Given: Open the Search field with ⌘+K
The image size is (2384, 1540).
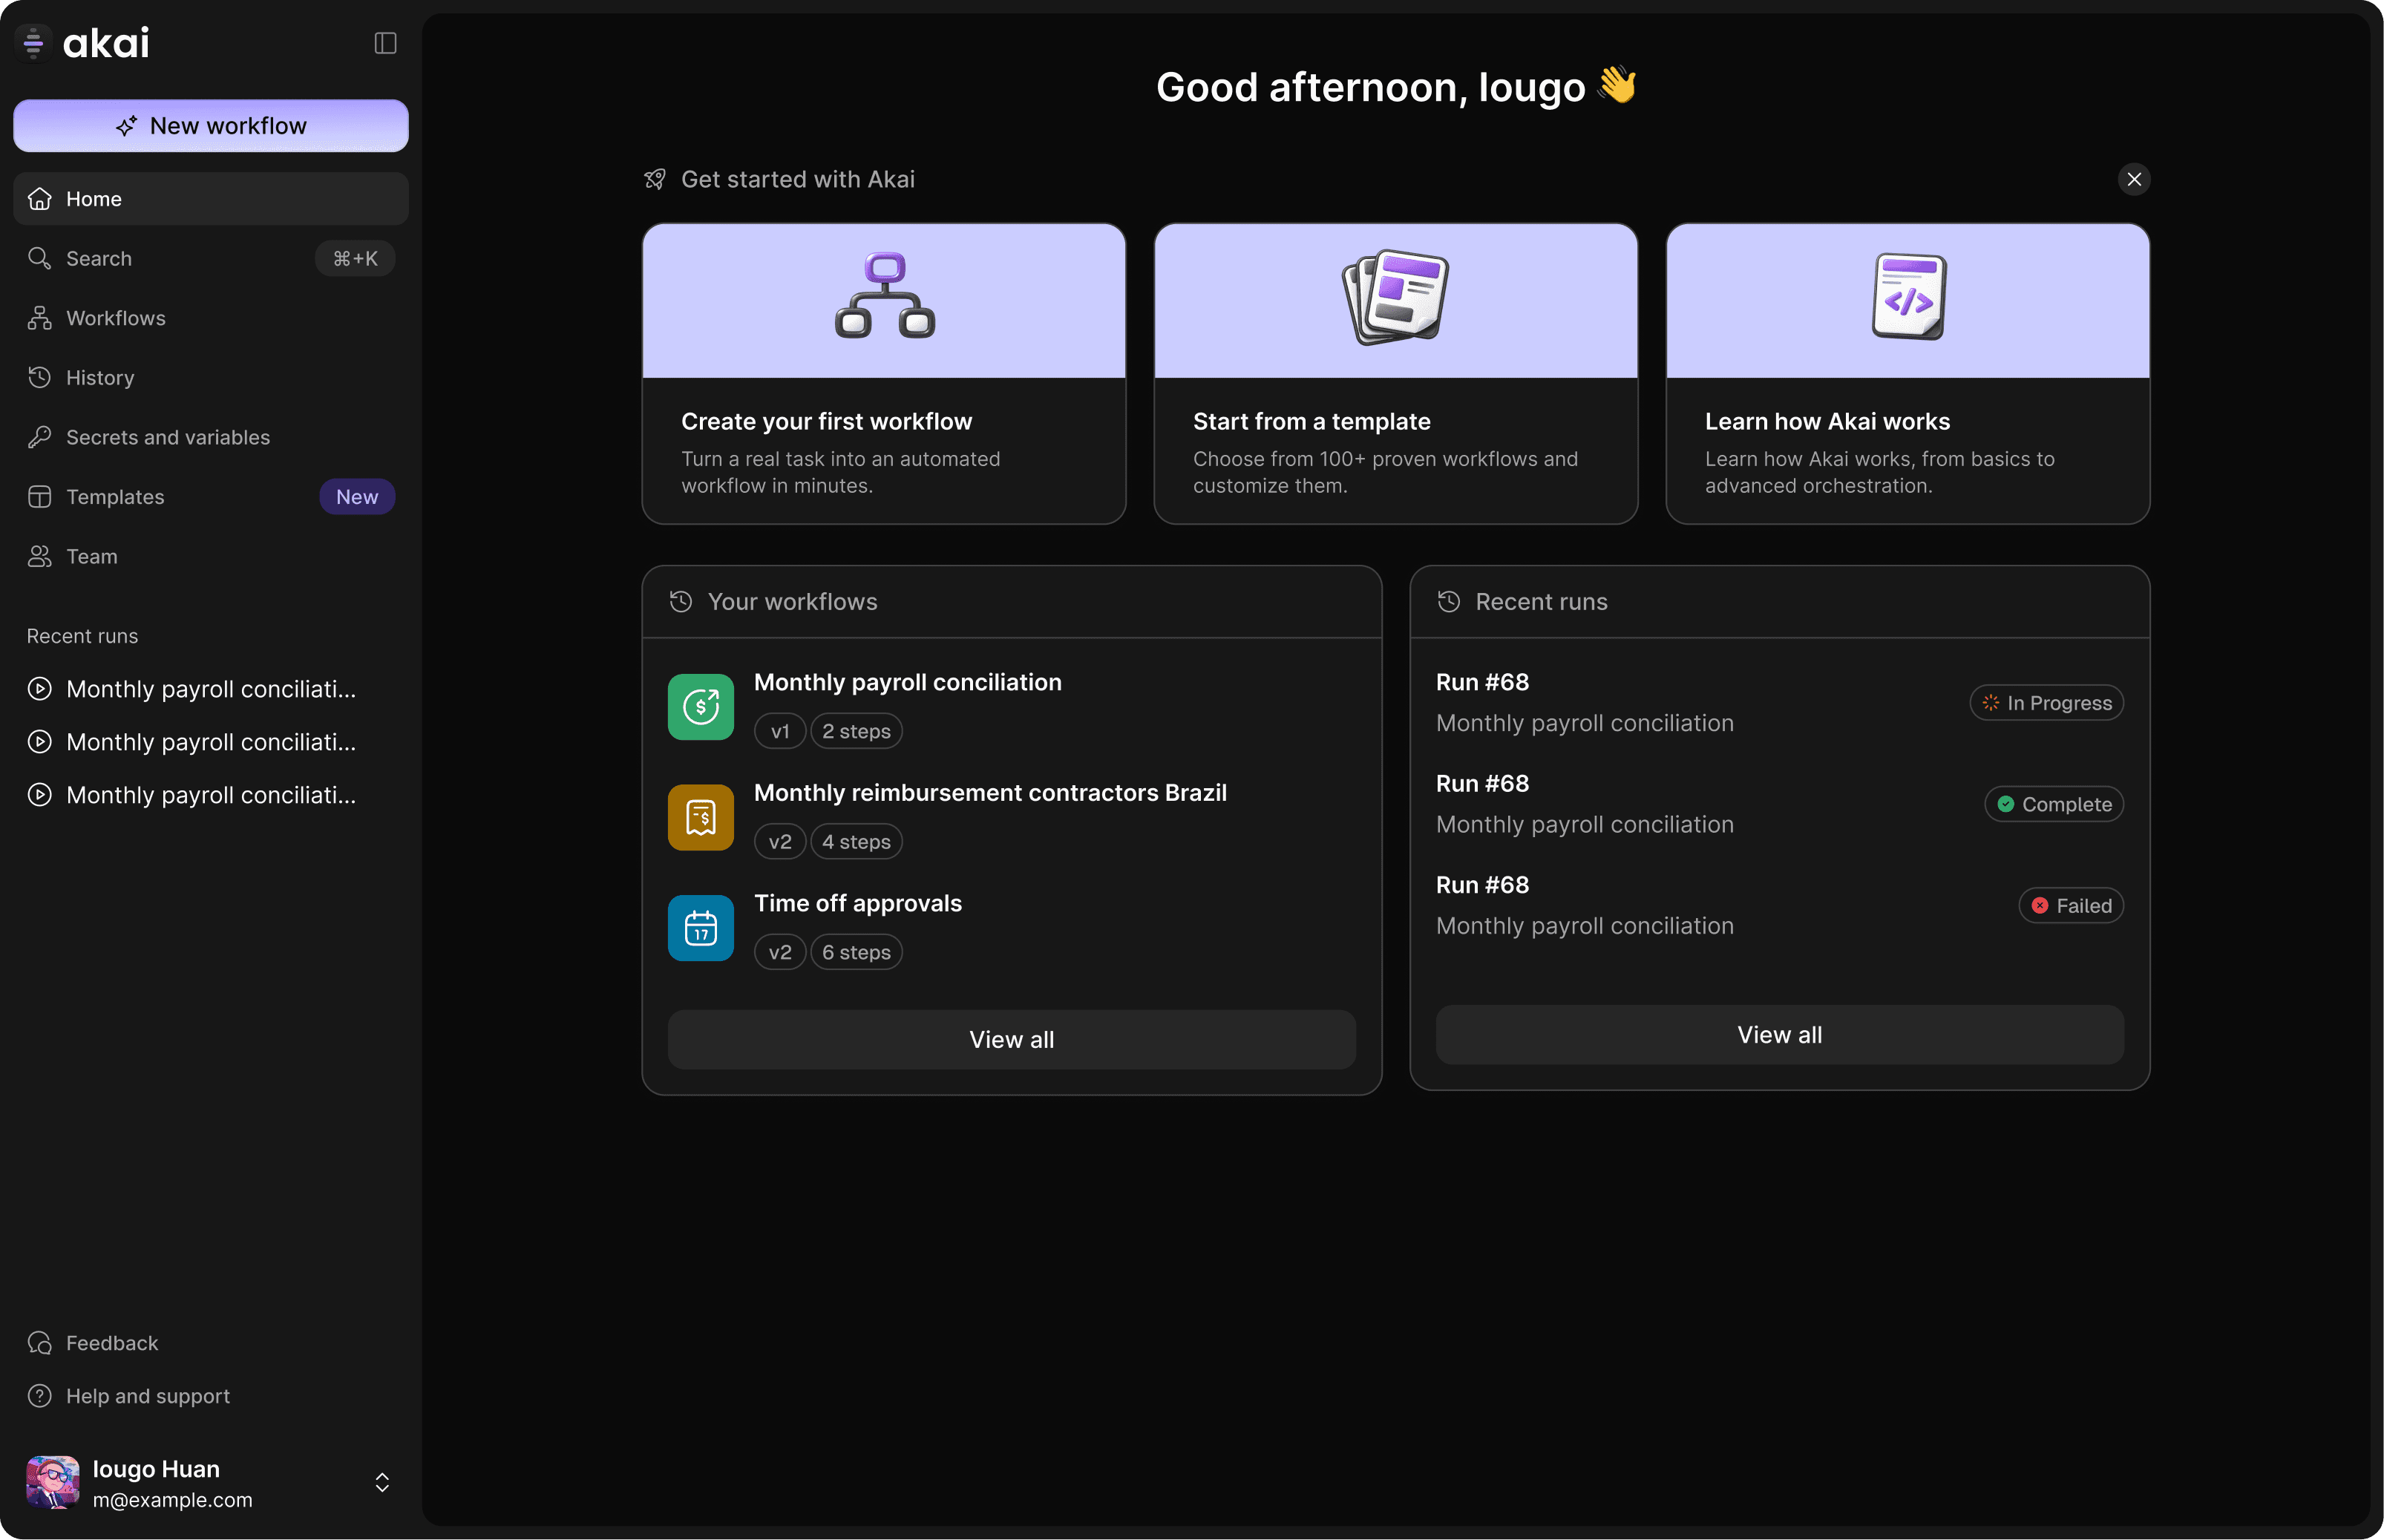Looking at the screenshot, I should pyautogui.click(x=210, y=259).
